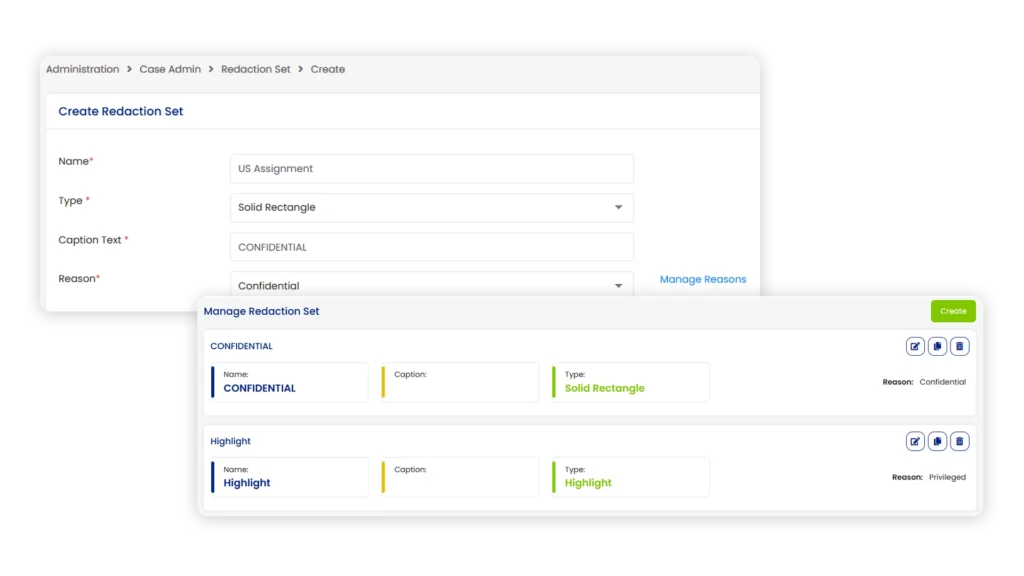Click Administration in the breadcrumb
The image size is (1024, 576).
click(x=84, y=69)
